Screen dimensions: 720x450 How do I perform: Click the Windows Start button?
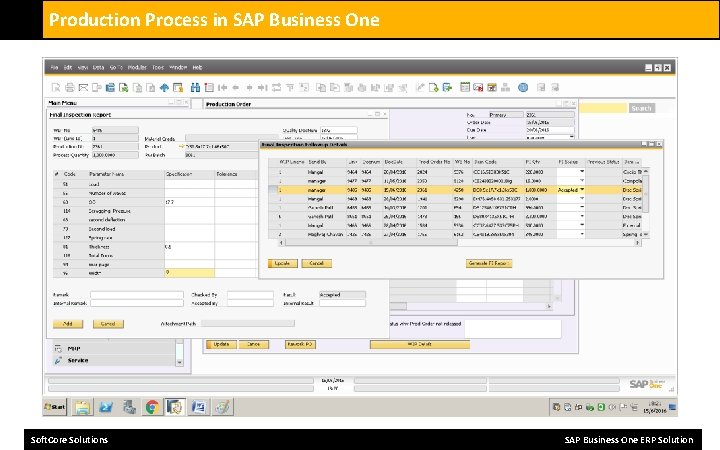[x=55, y=407]
